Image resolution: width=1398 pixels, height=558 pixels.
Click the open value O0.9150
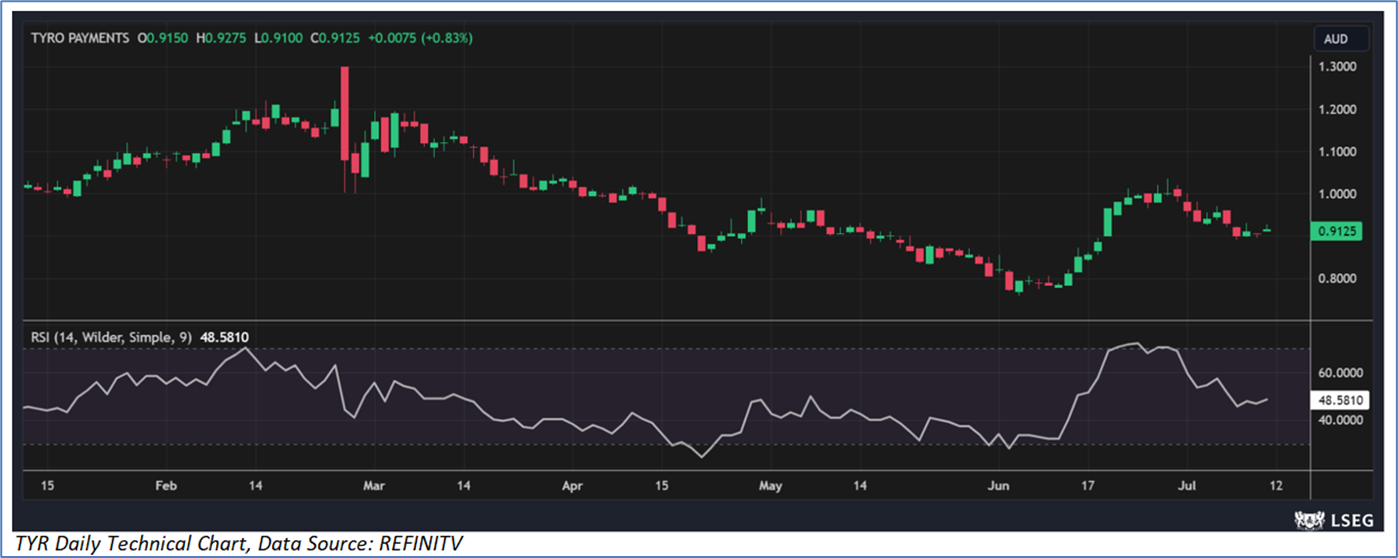click(x=164, y=37)
